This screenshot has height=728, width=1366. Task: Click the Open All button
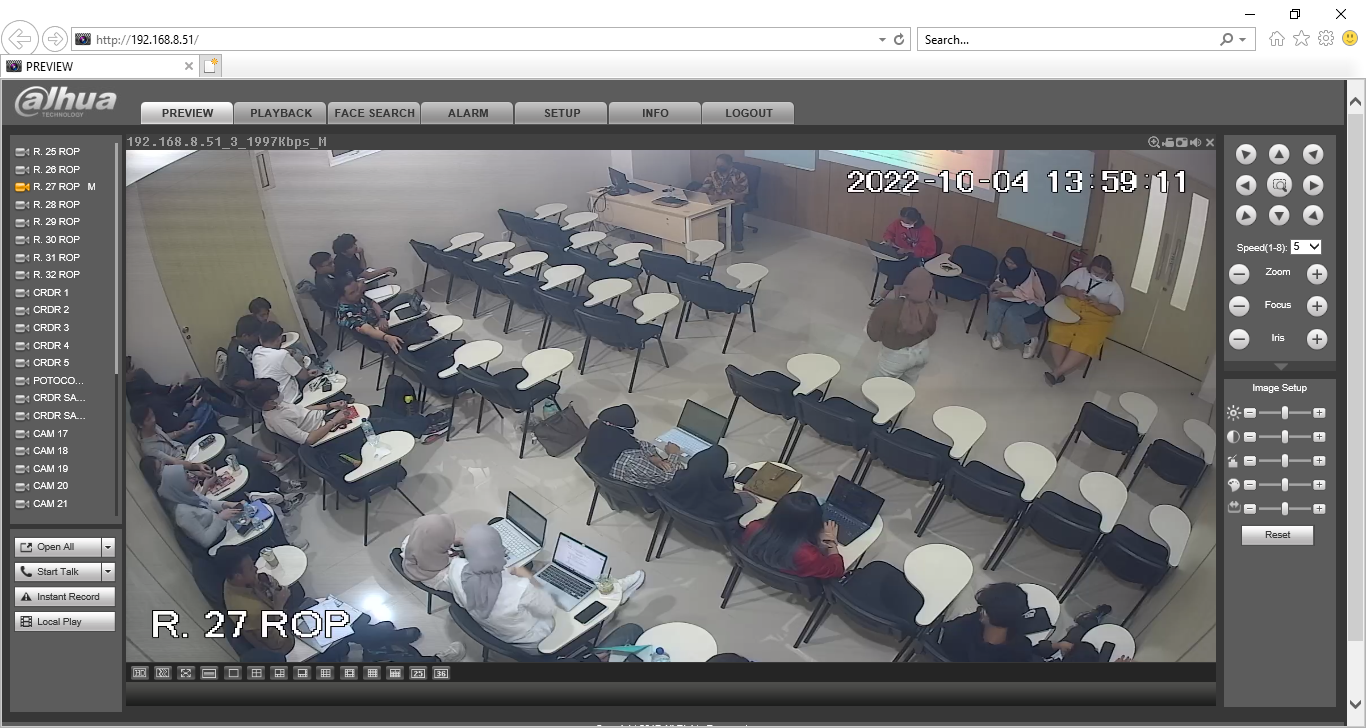tap(58, 547)
